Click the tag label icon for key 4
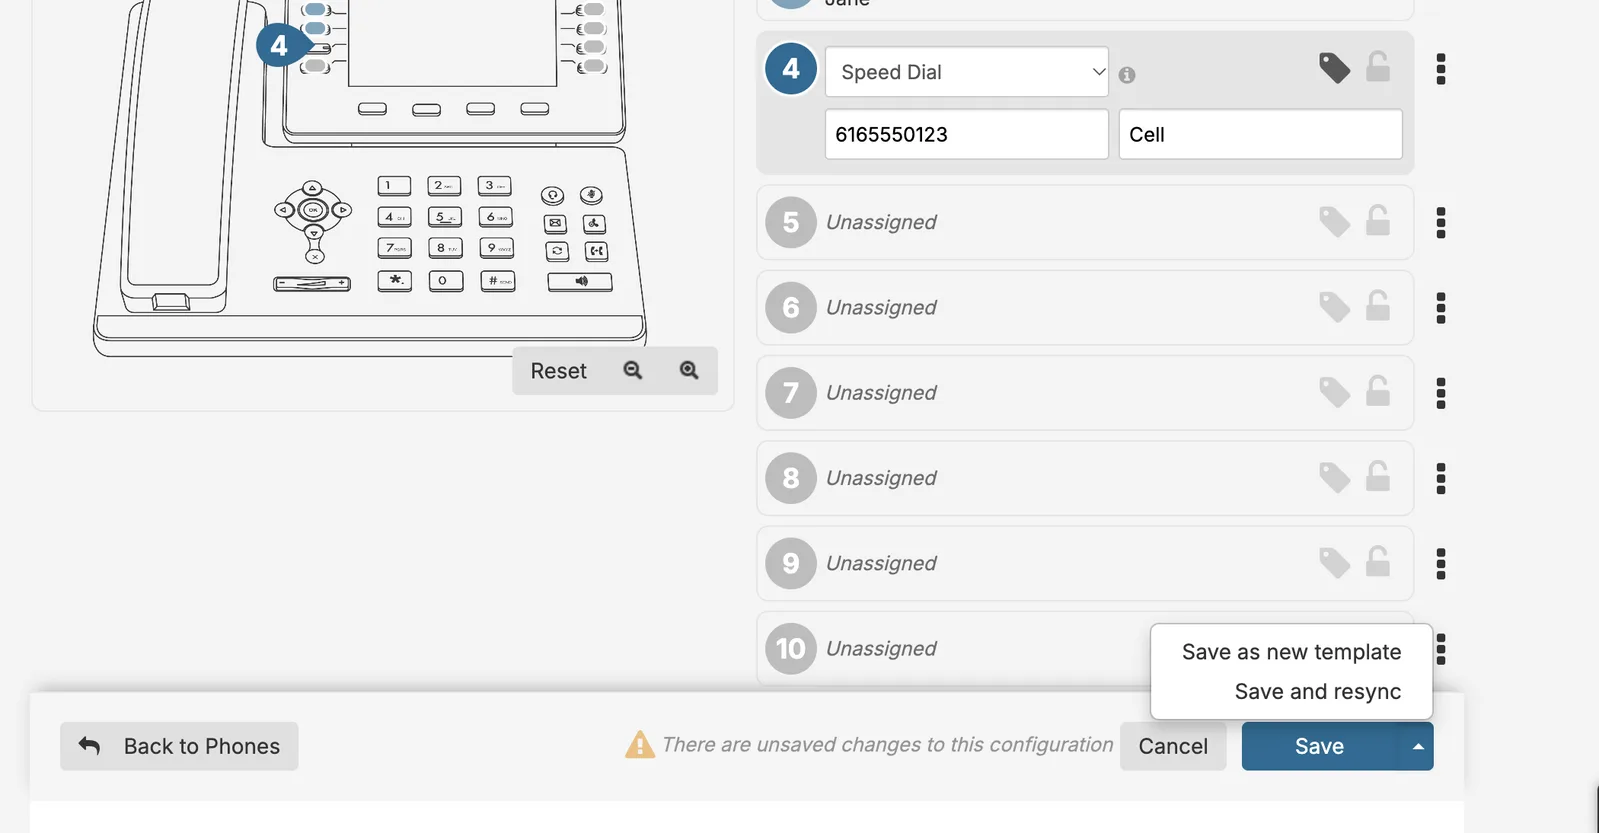 (x=1334, y=68)
